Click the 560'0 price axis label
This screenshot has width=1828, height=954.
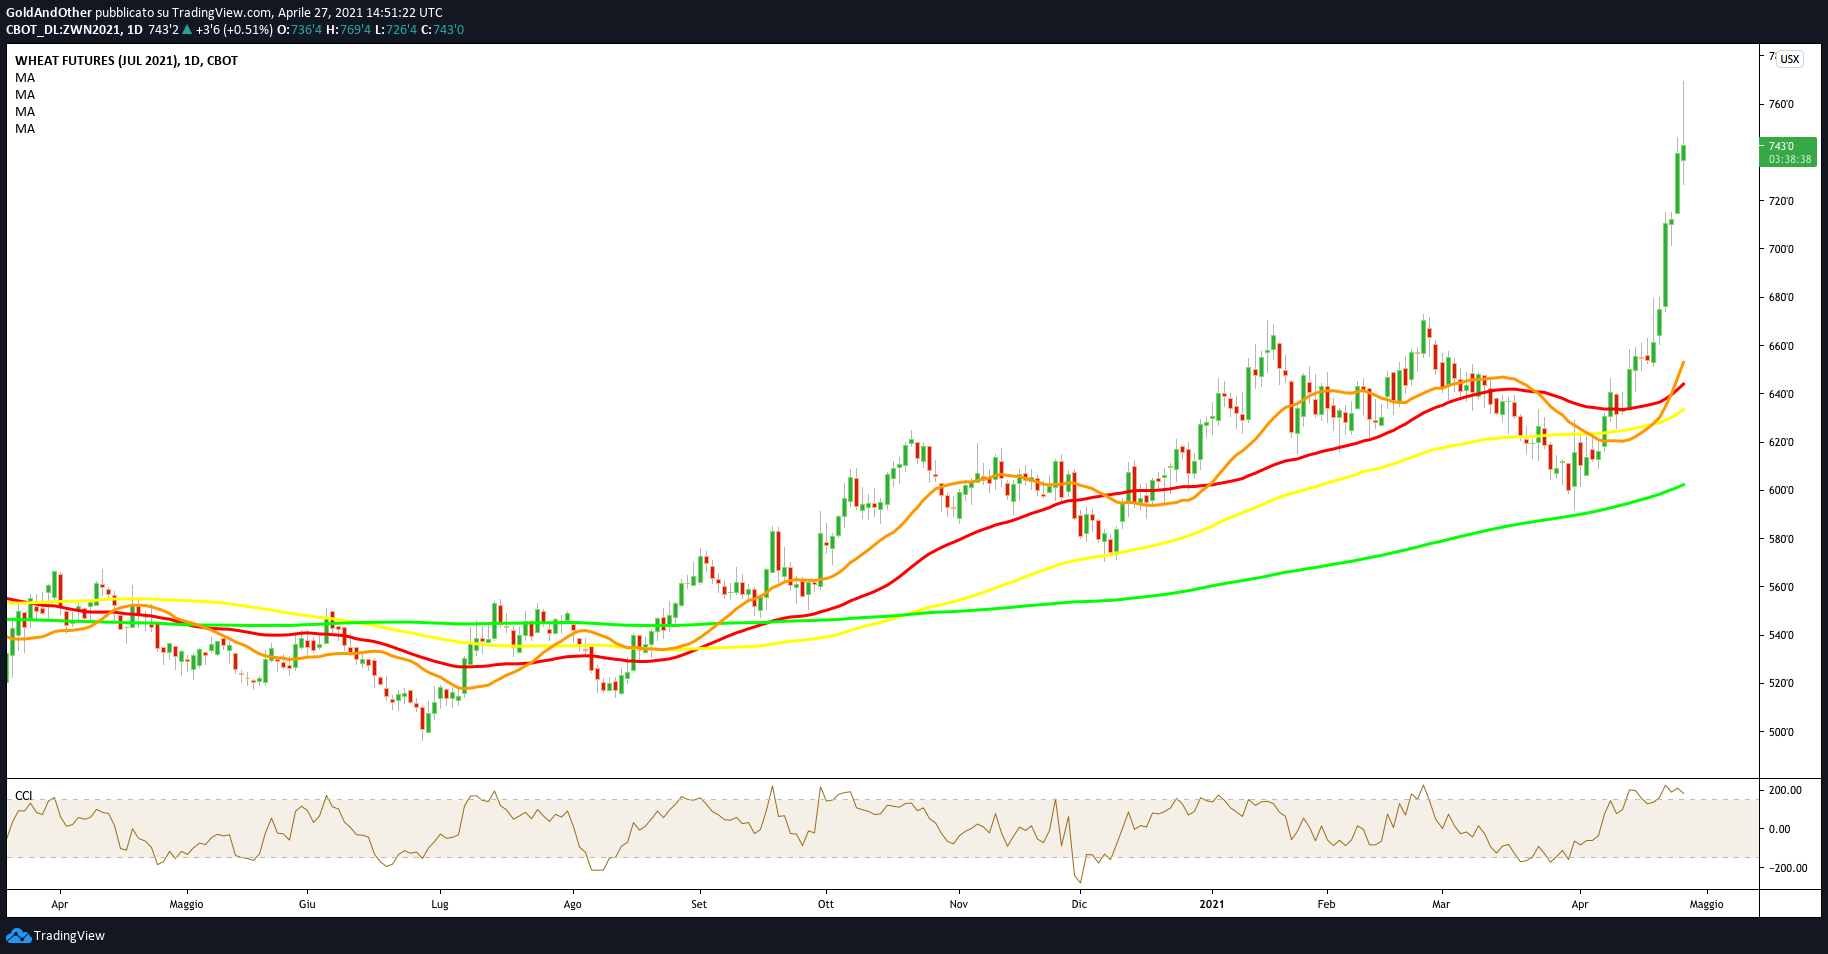click(1781, 587)
